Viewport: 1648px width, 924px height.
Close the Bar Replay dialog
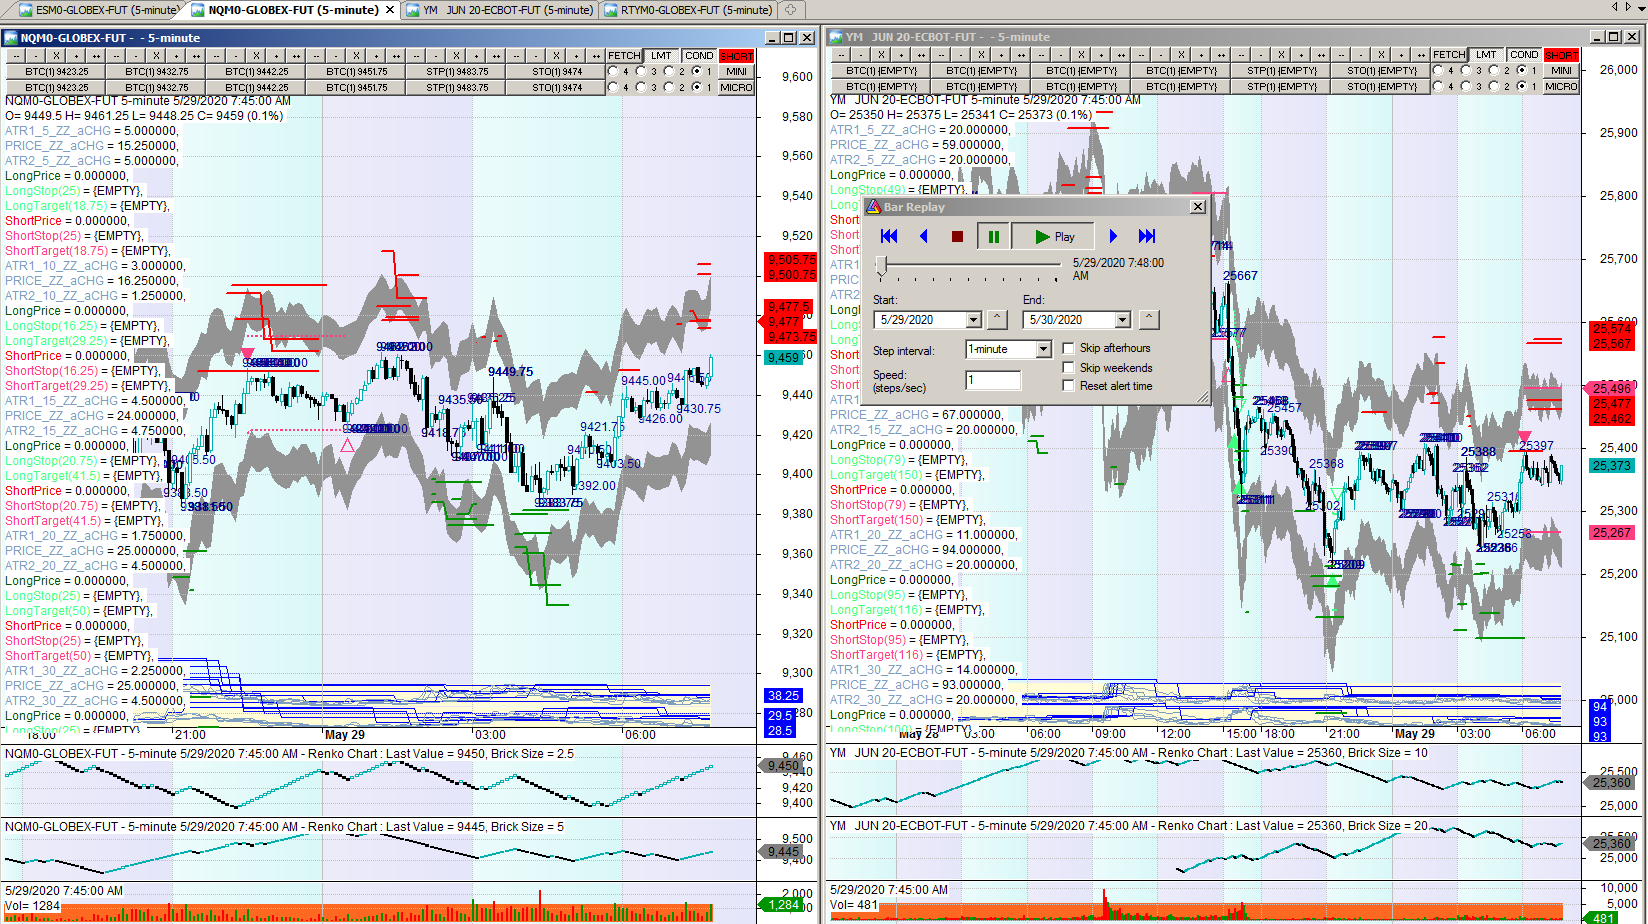1198,207
